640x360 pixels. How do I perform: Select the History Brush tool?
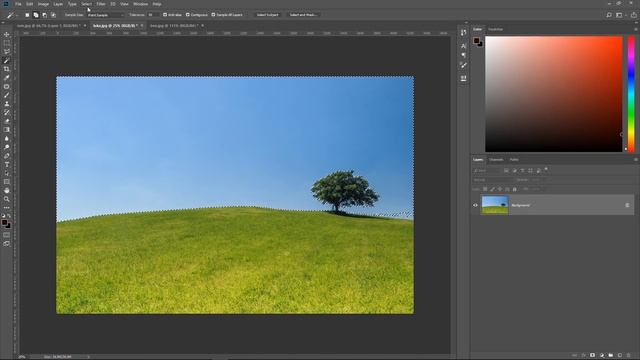click(7, 112)
